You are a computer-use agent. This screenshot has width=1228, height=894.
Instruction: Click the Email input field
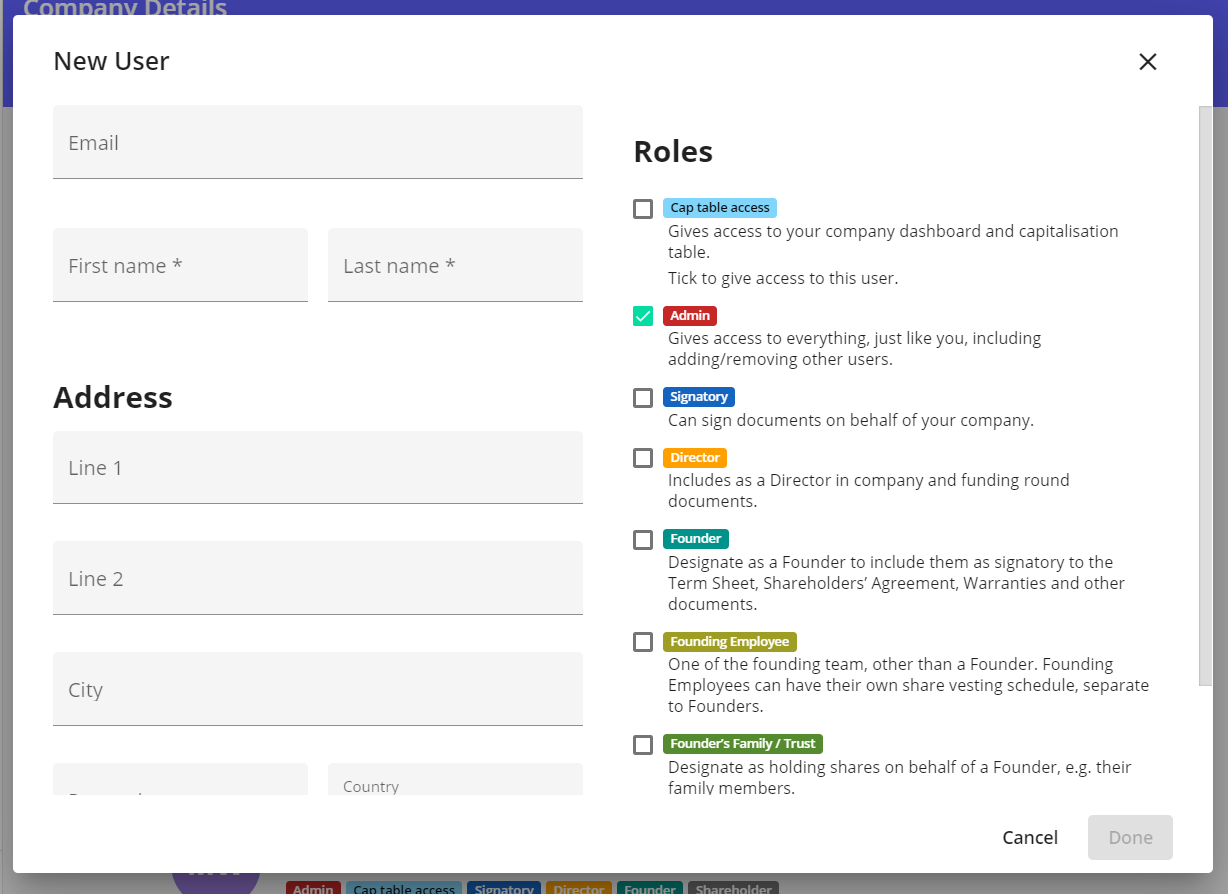click(317, 143)
